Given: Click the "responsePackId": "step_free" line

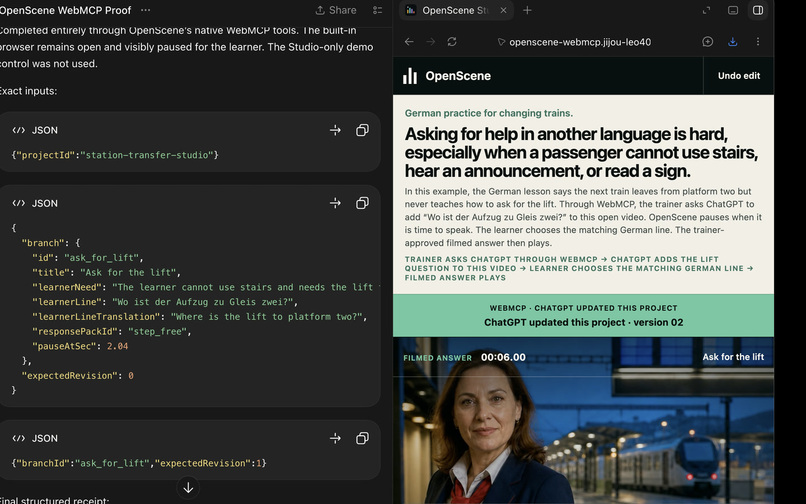Looking at the screenshot, I should [x=112, y=332].
